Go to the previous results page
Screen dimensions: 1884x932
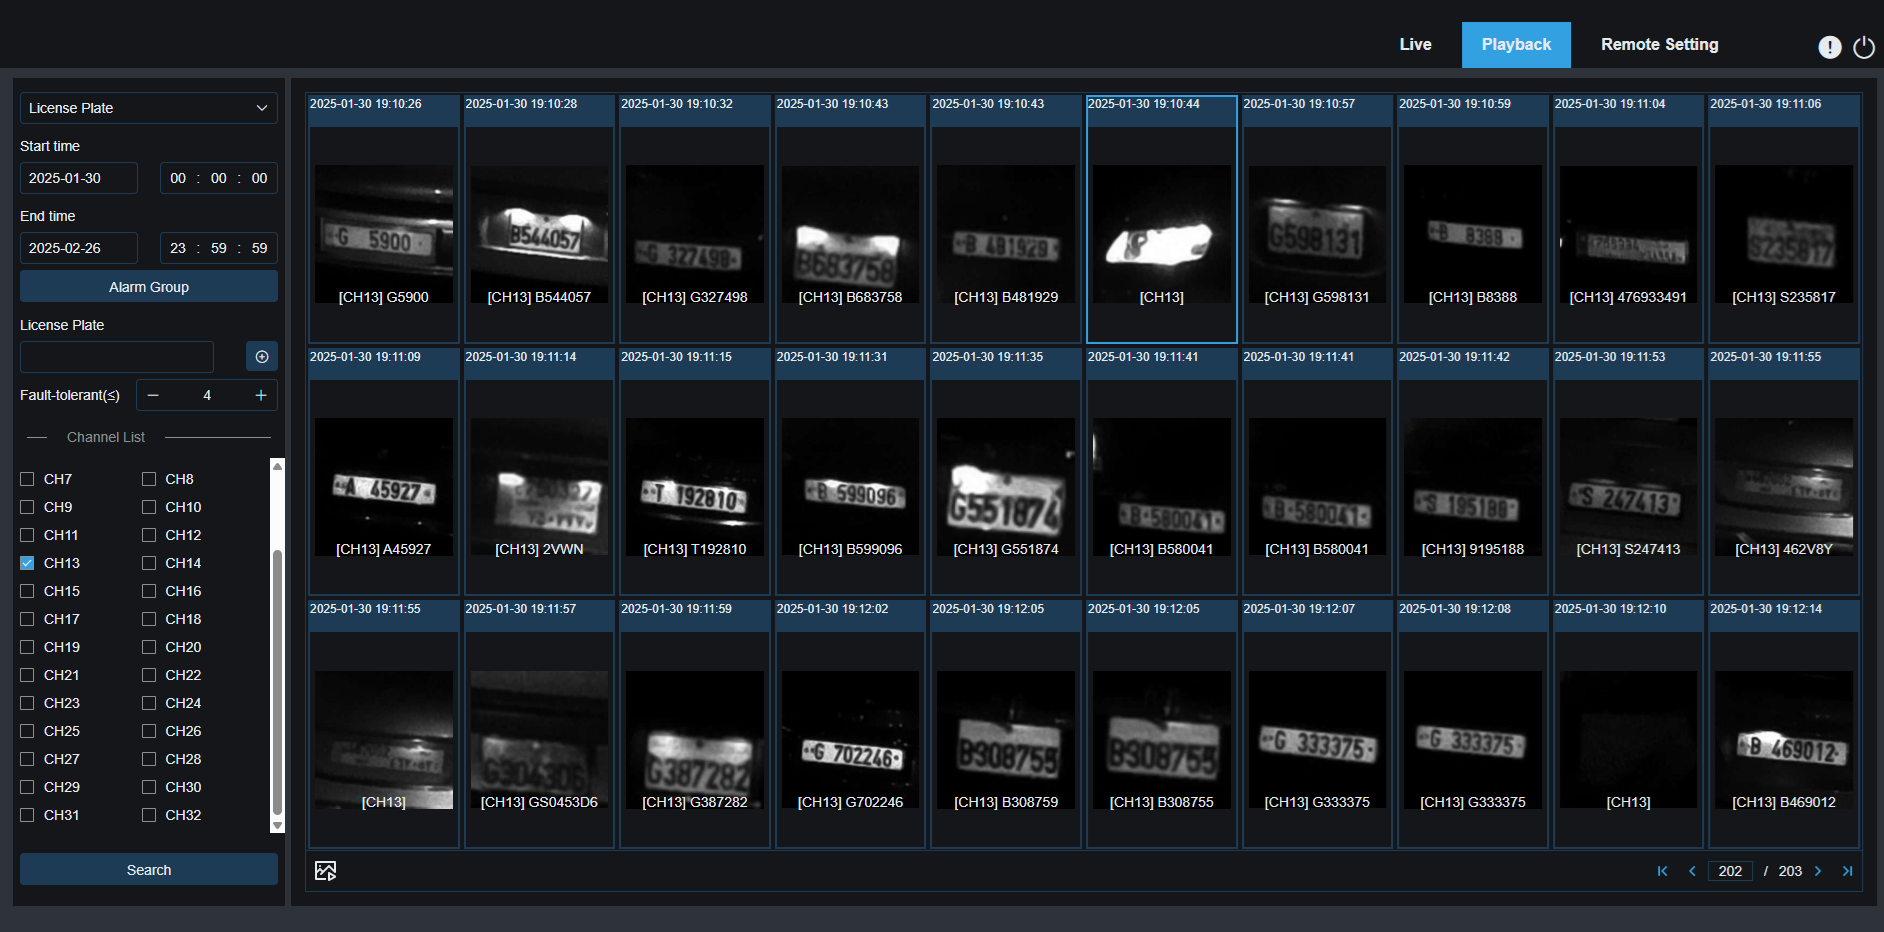[x=1692, y=871]
